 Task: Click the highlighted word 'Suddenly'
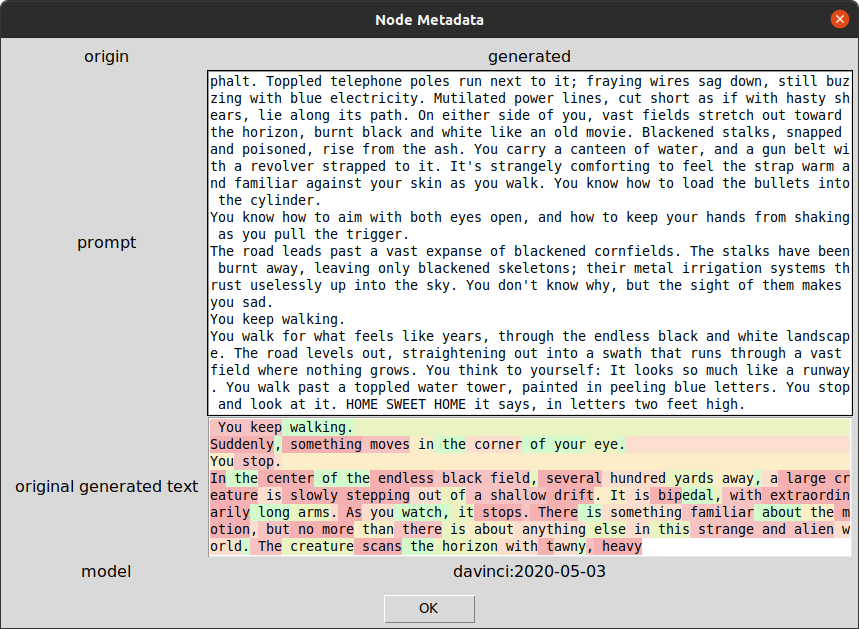(x=242, y=444)
